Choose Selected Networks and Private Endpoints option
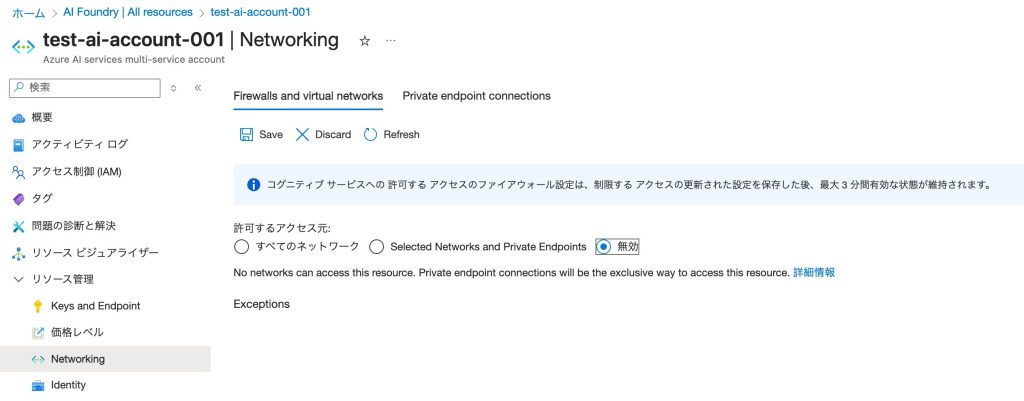The height and width of the screenshot is (401, 1024). coord(377,246)
